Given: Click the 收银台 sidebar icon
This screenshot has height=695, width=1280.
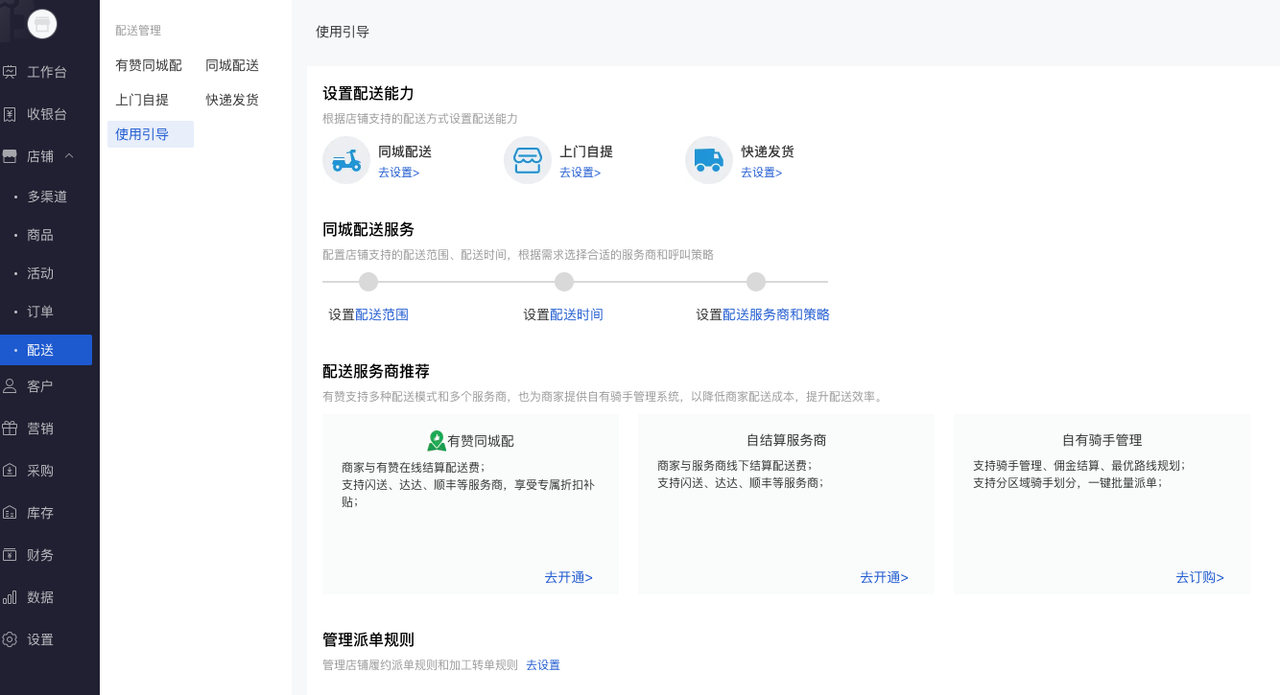Looking at the screenshot, I should pyautogui.click(x=10, y=114).
